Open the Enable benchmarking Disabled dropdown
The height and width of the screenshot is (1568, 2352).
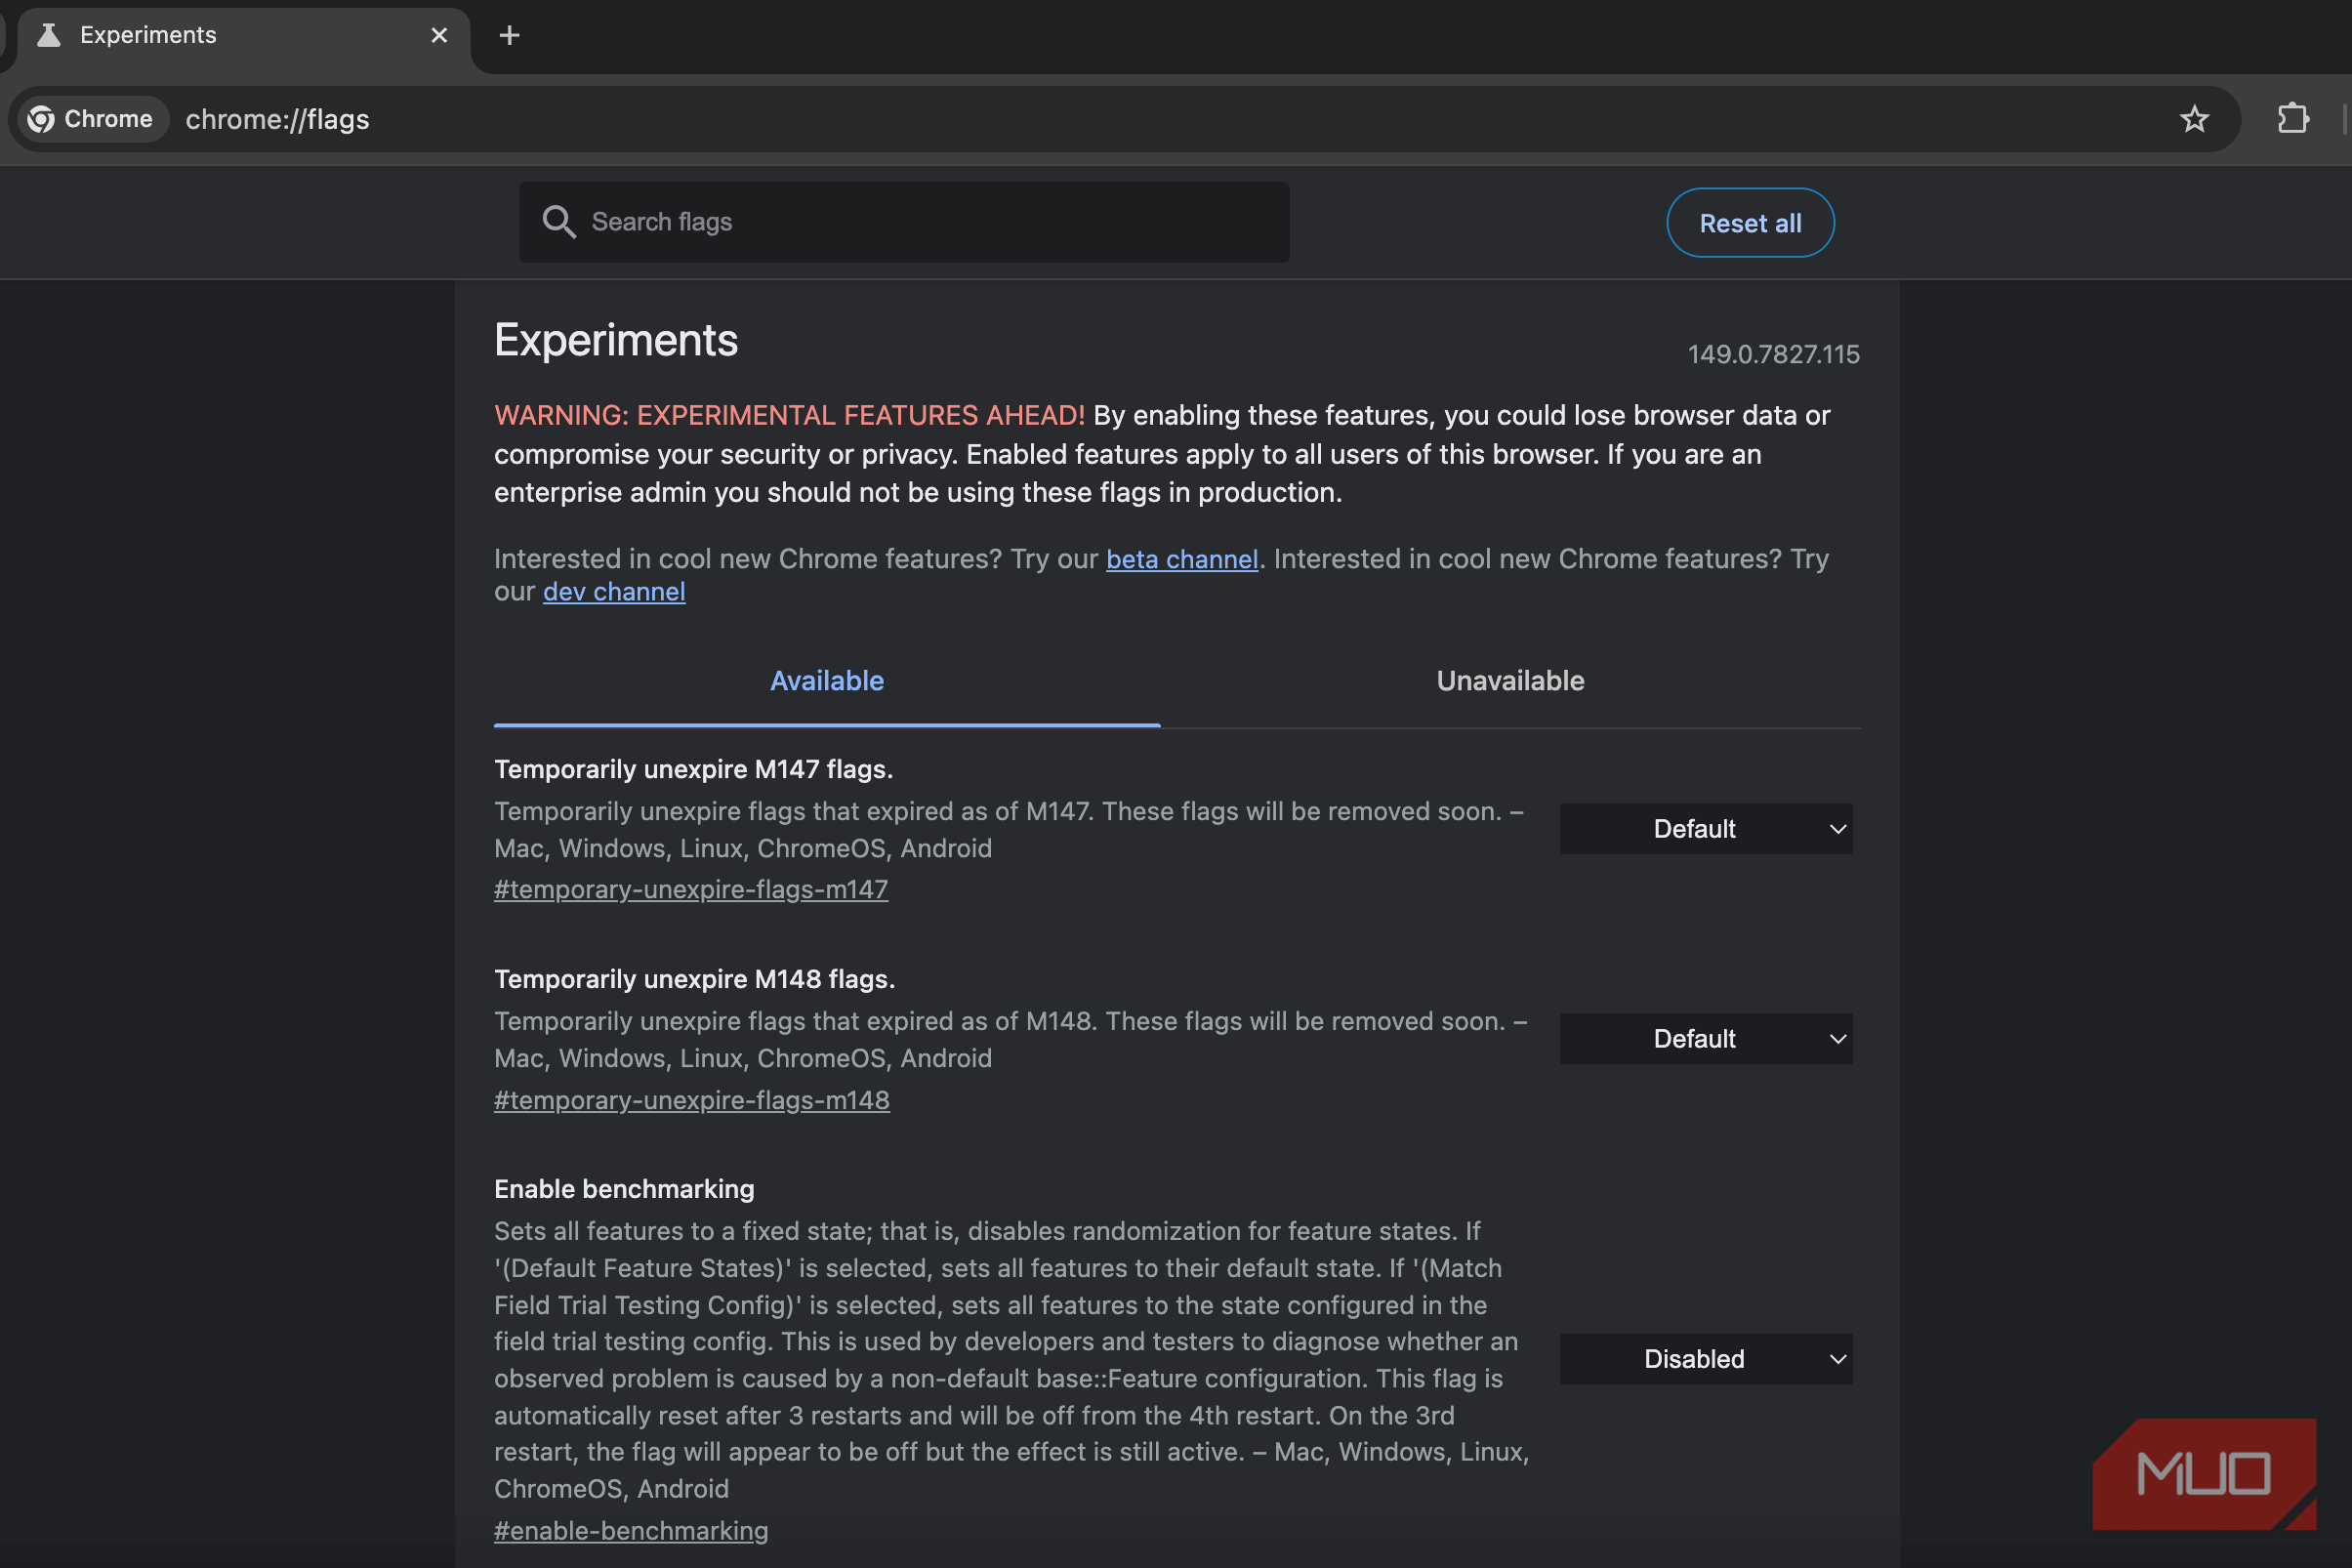pyautogui.click(x=1706, y=1359)
